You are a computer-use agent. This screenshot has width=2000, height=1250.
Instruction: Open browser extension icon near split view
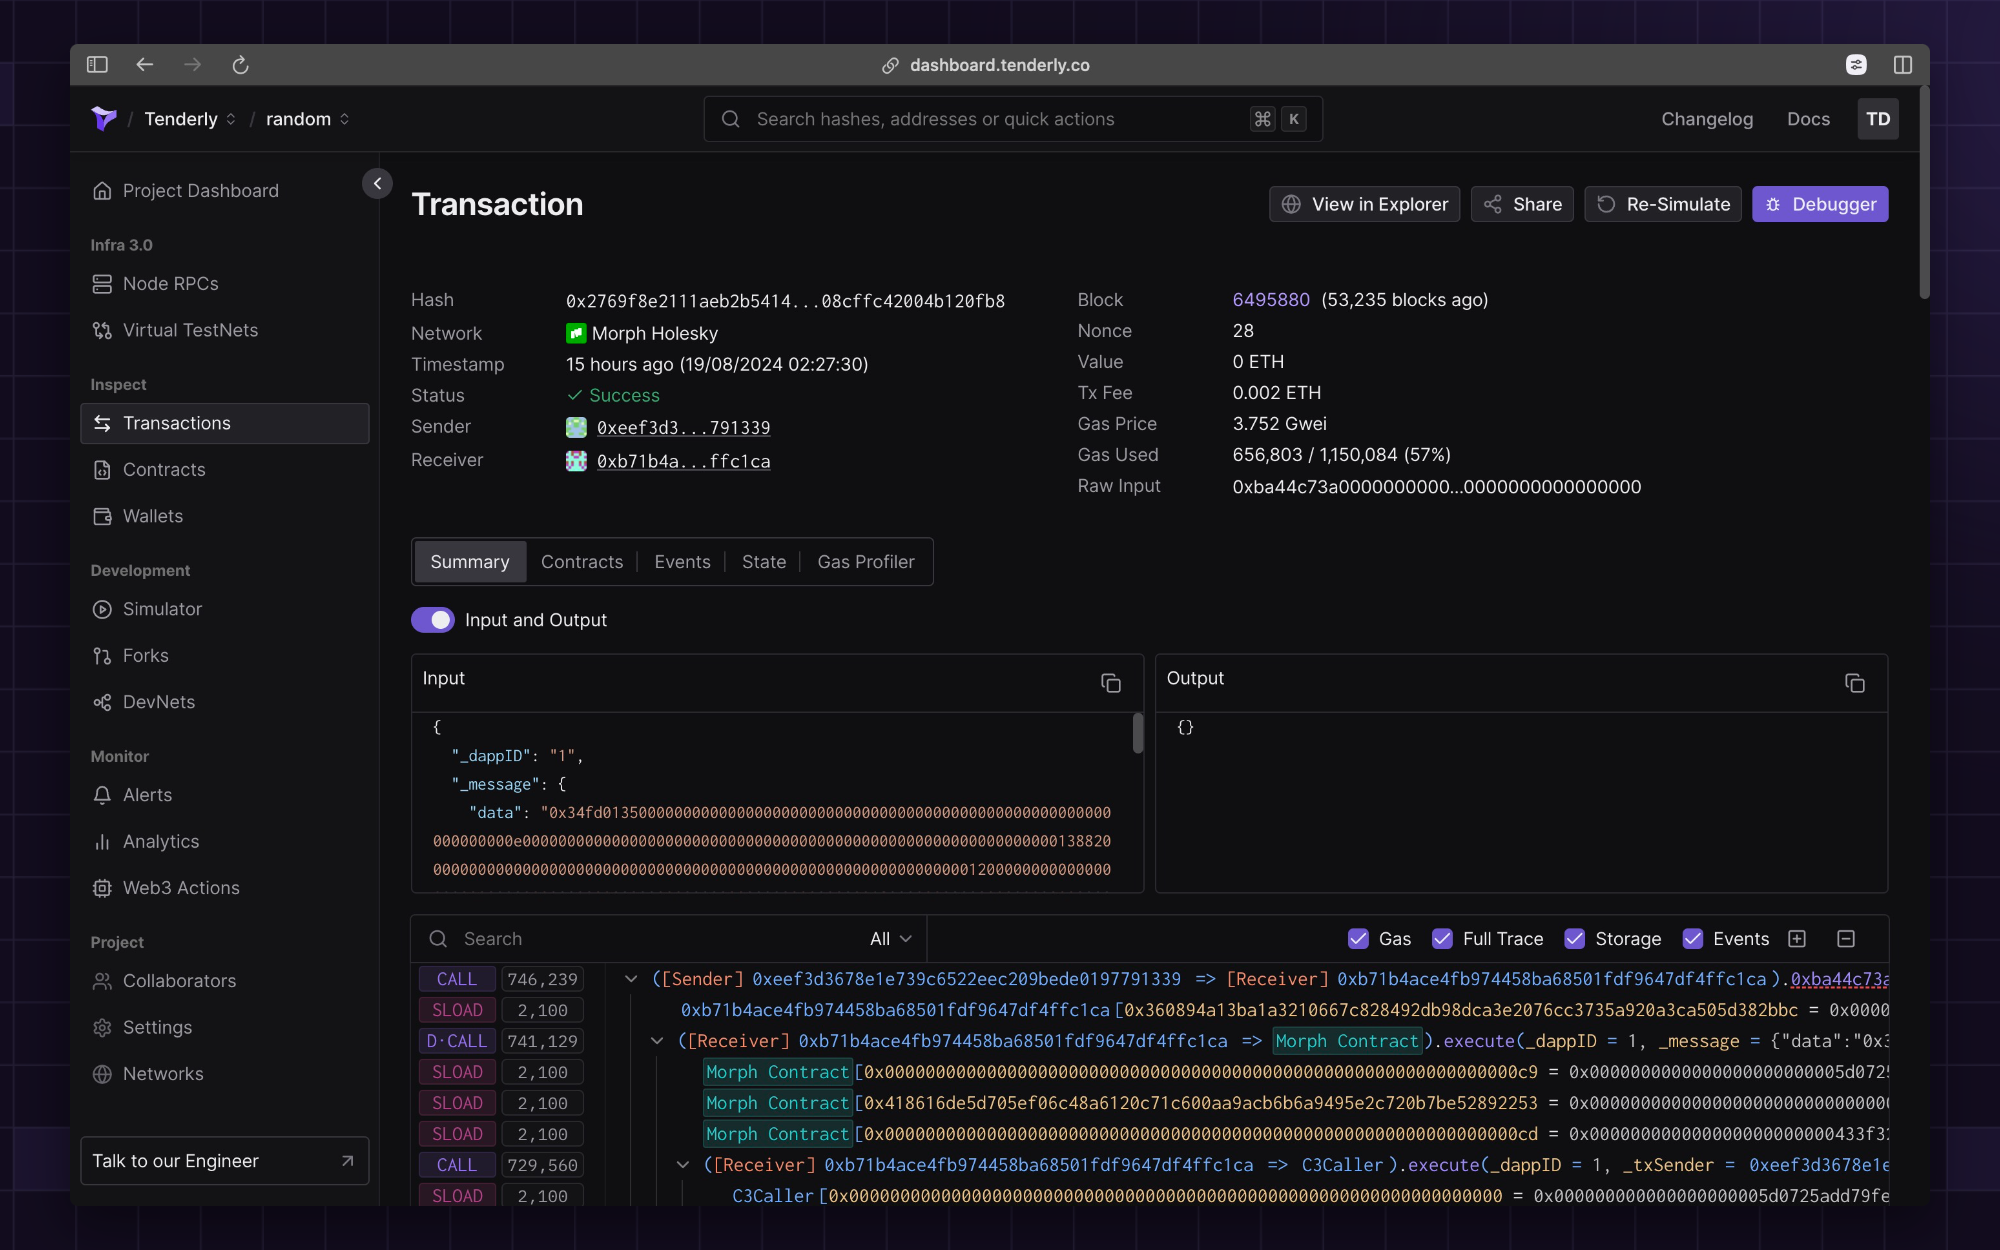click(x=1856, y=65)
